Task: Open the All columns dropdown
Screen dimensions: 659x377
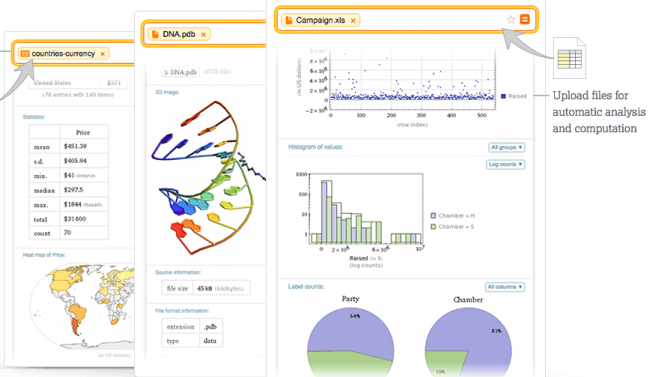Action: [x=505, y=287]
